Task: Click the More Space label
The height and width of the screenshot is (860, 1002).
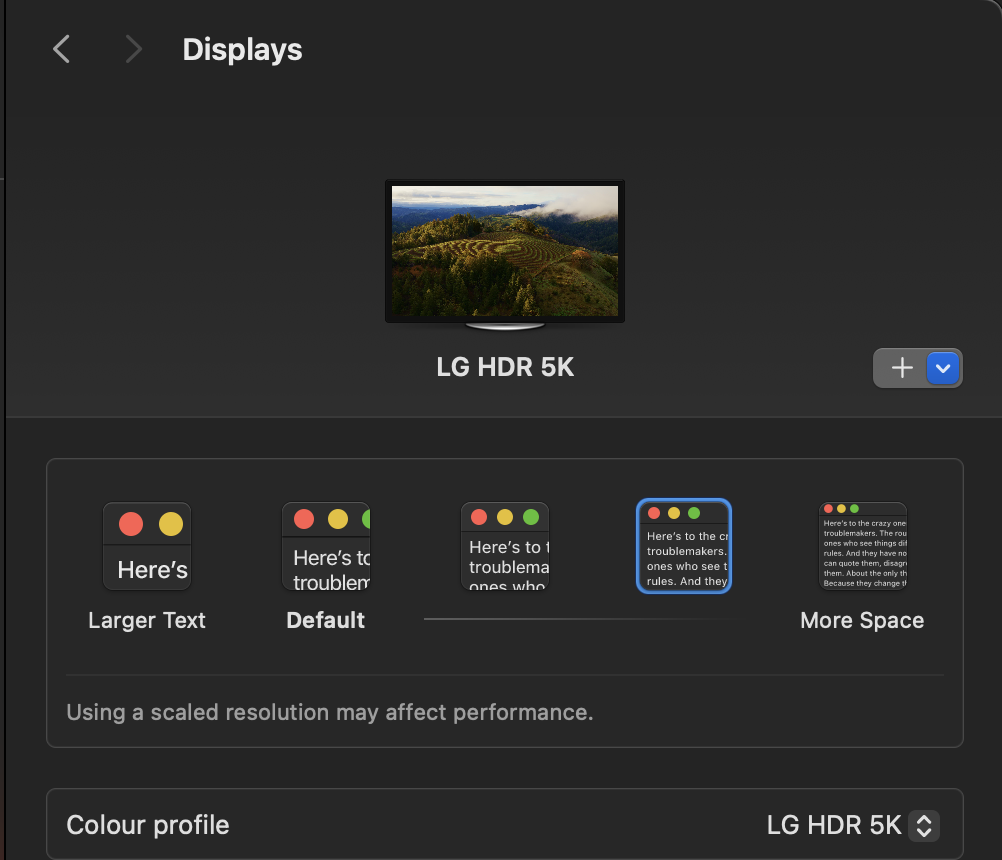Action: [862, 620]
